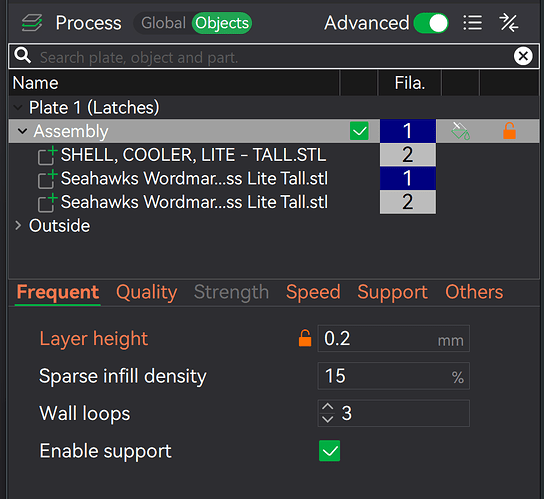The image size is (544, 499).
Task: Open filament dropdown for second Seahawks Wordmark
Action: [408, 202]
